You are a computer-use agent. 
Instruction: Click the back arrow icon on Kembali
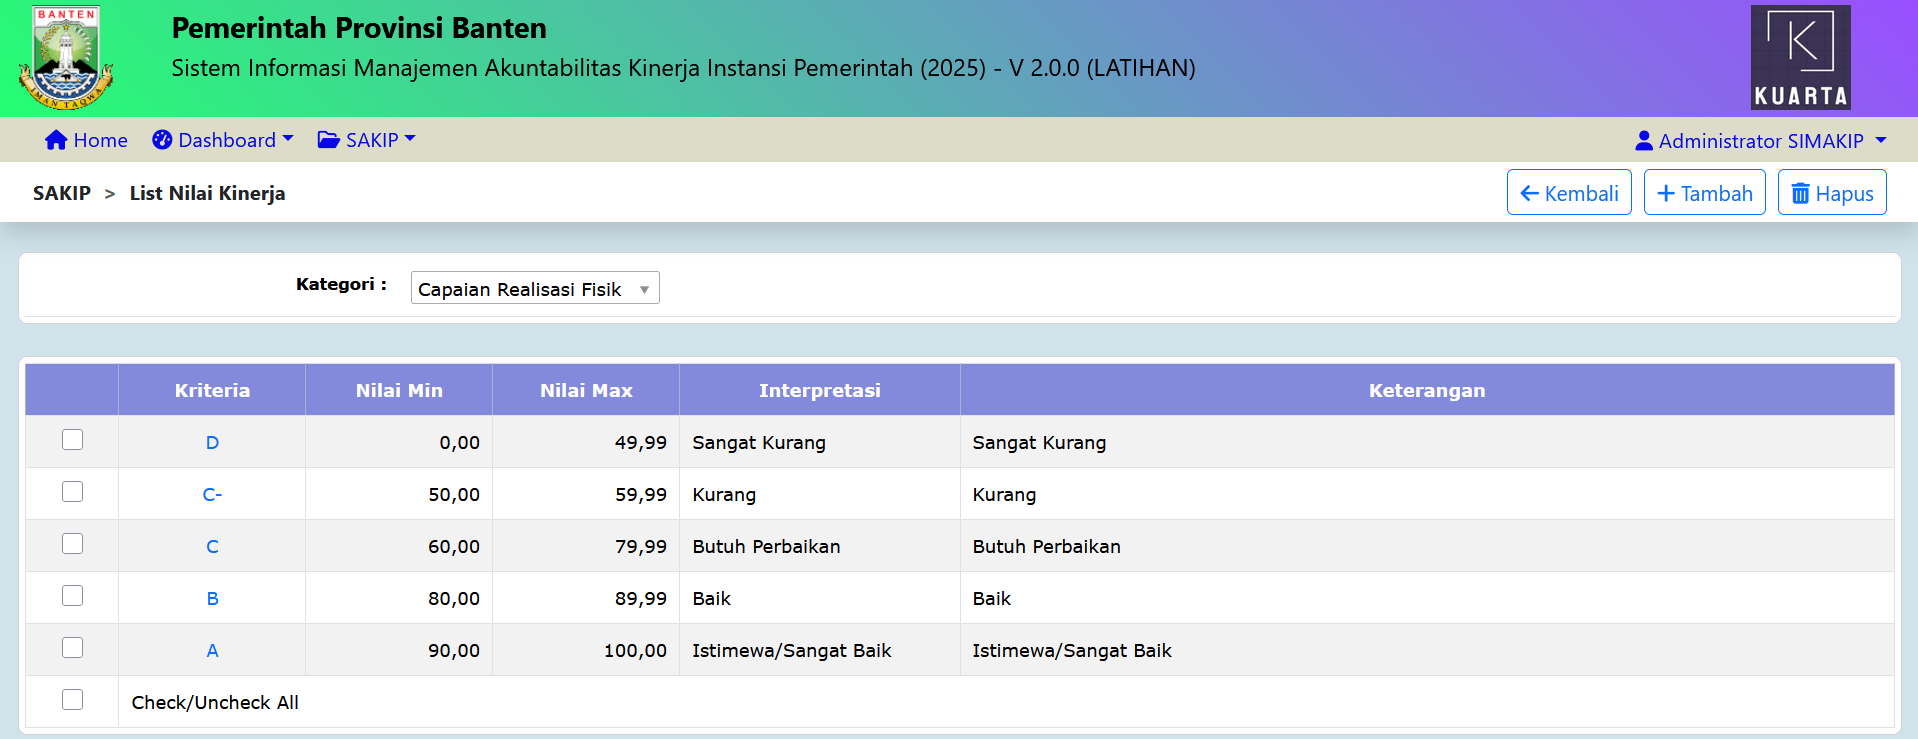click(1529, 193)
